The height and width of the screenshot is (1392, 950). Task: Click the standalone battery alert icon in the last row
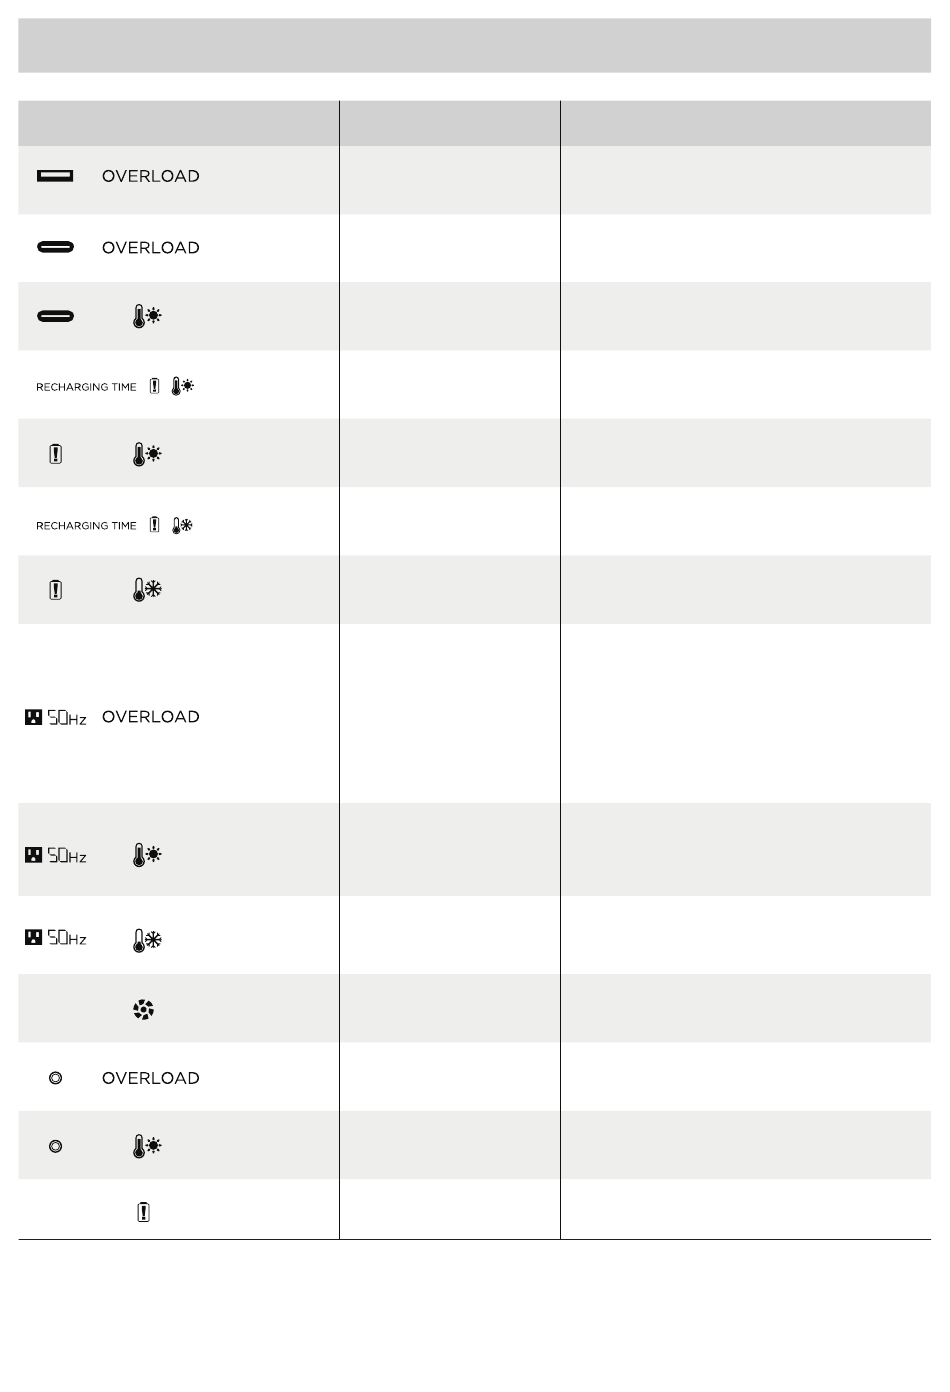[x=144, y=1213]
